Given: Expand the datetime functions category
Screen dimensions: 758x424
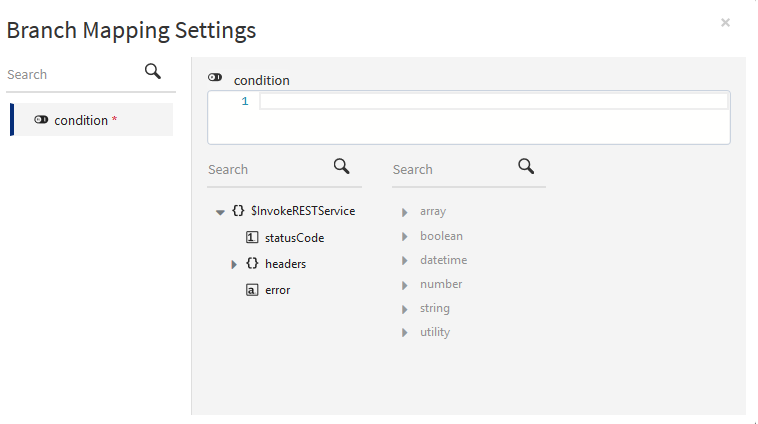Looking at the screenshot, I should point(405,260).
